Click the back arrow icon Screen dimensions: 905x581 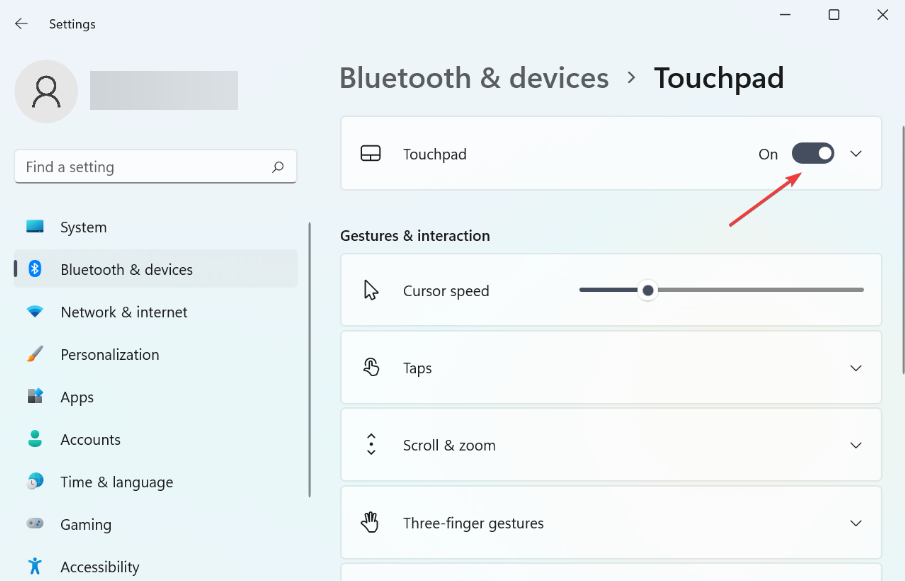[21, 24]
